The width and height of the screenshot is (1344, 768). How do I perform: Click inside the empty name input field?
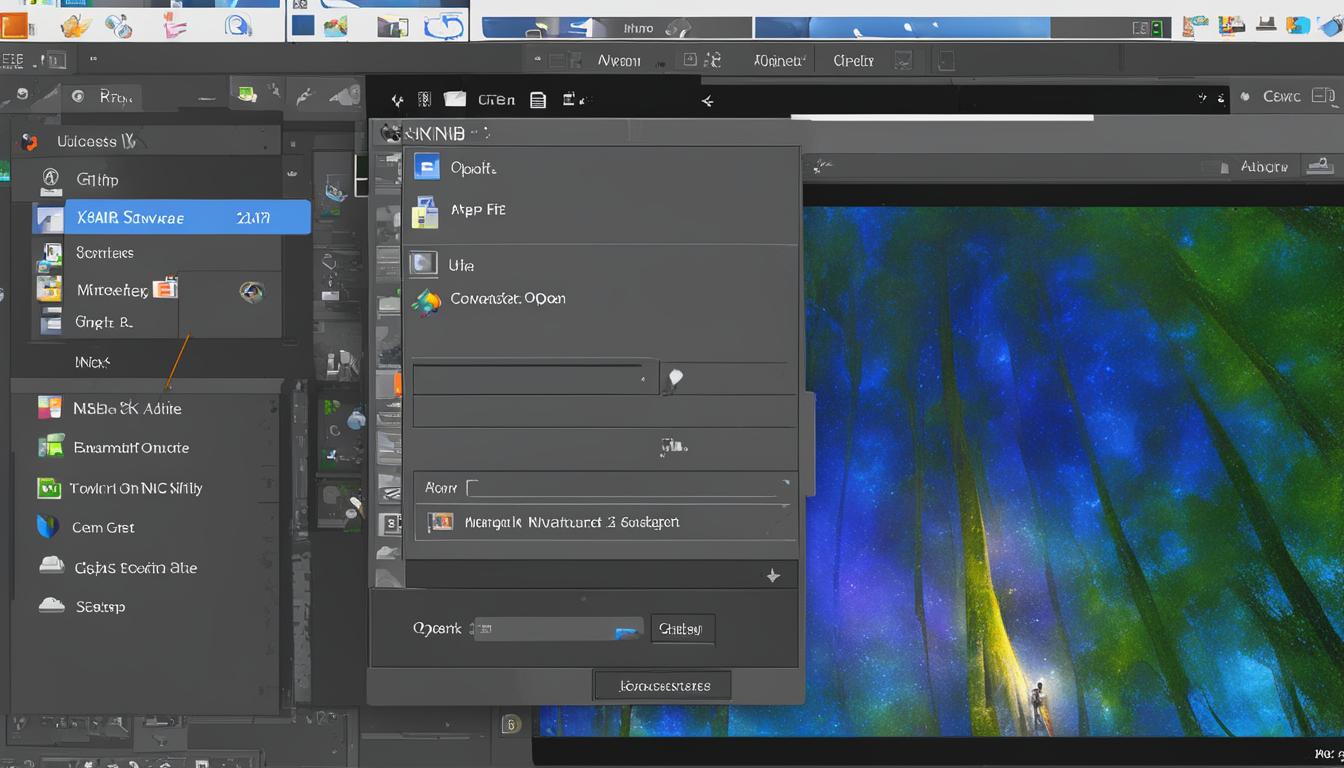620,487
